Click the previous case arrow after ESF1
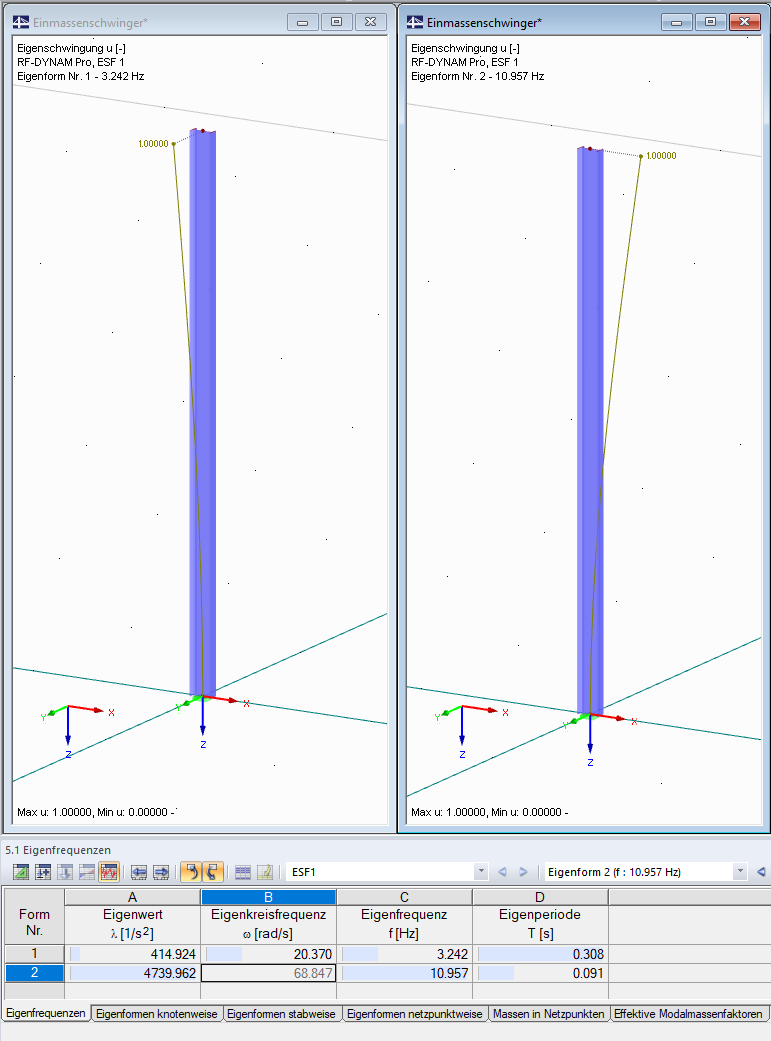771x1041 pixels. coord(502,872)
